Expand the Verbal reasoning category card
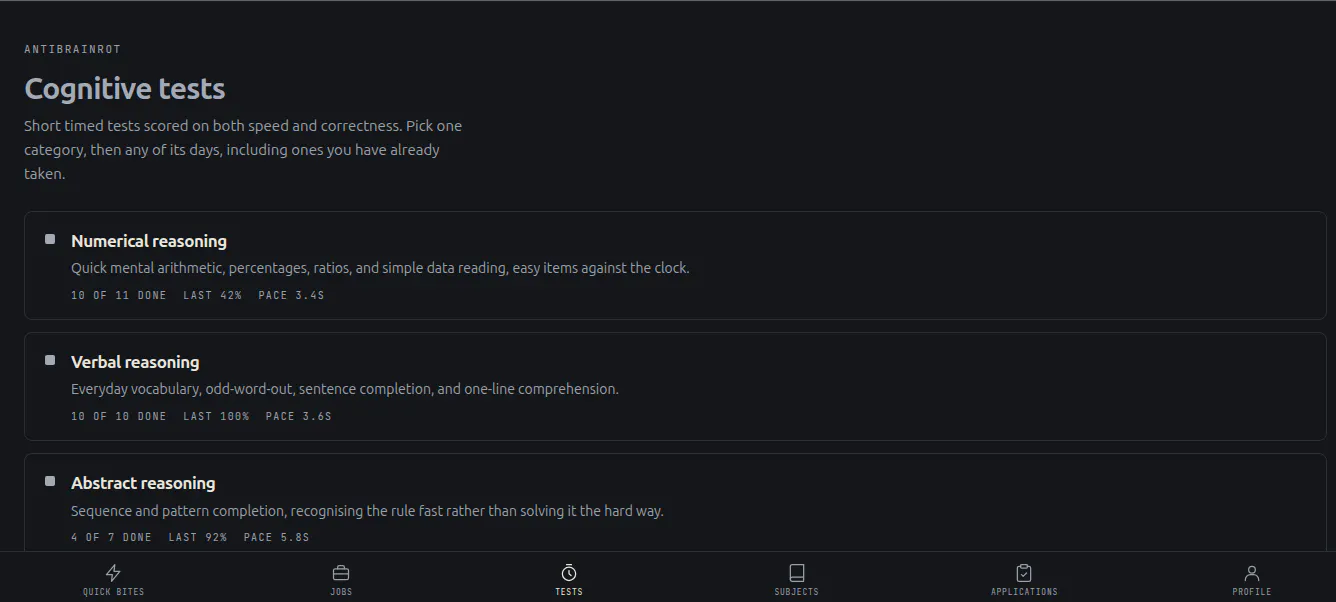This screenshot has height=602, width=1336. (675, 386)
